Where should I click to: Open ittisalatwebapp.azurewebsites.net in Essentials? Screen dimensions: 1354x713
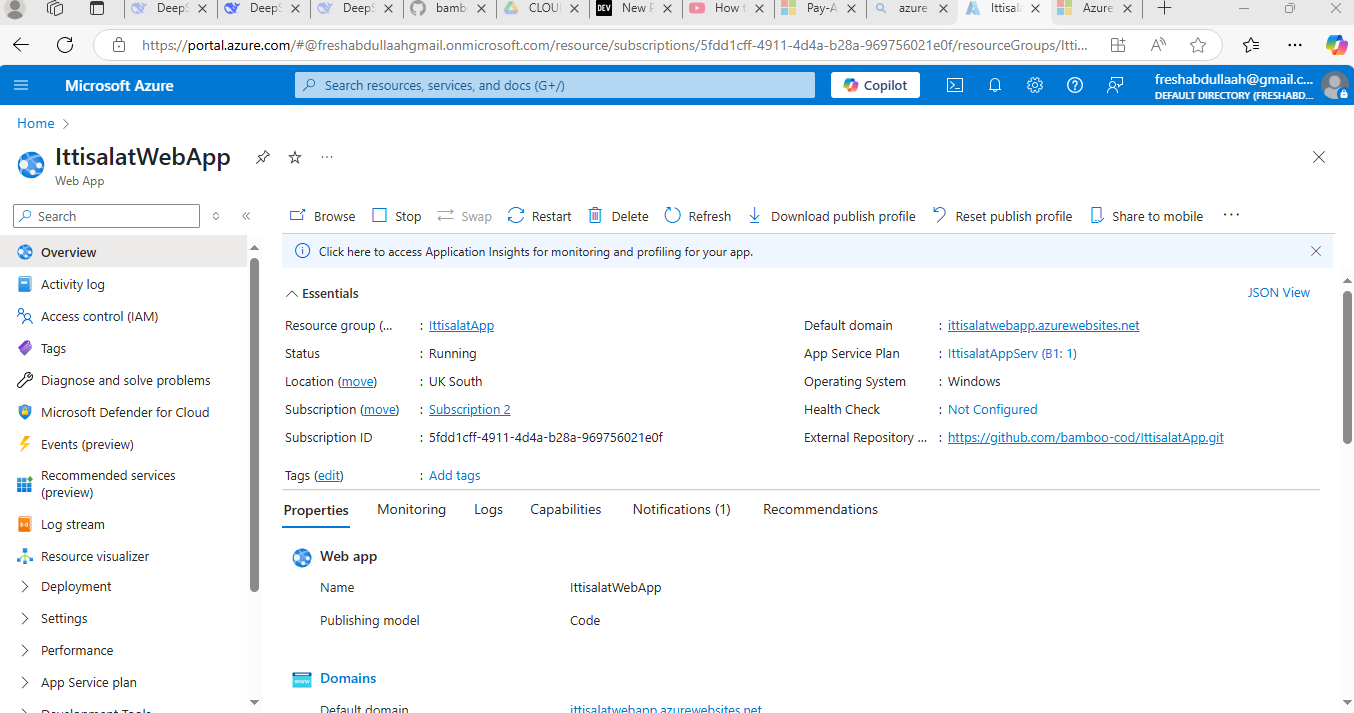1043,326
